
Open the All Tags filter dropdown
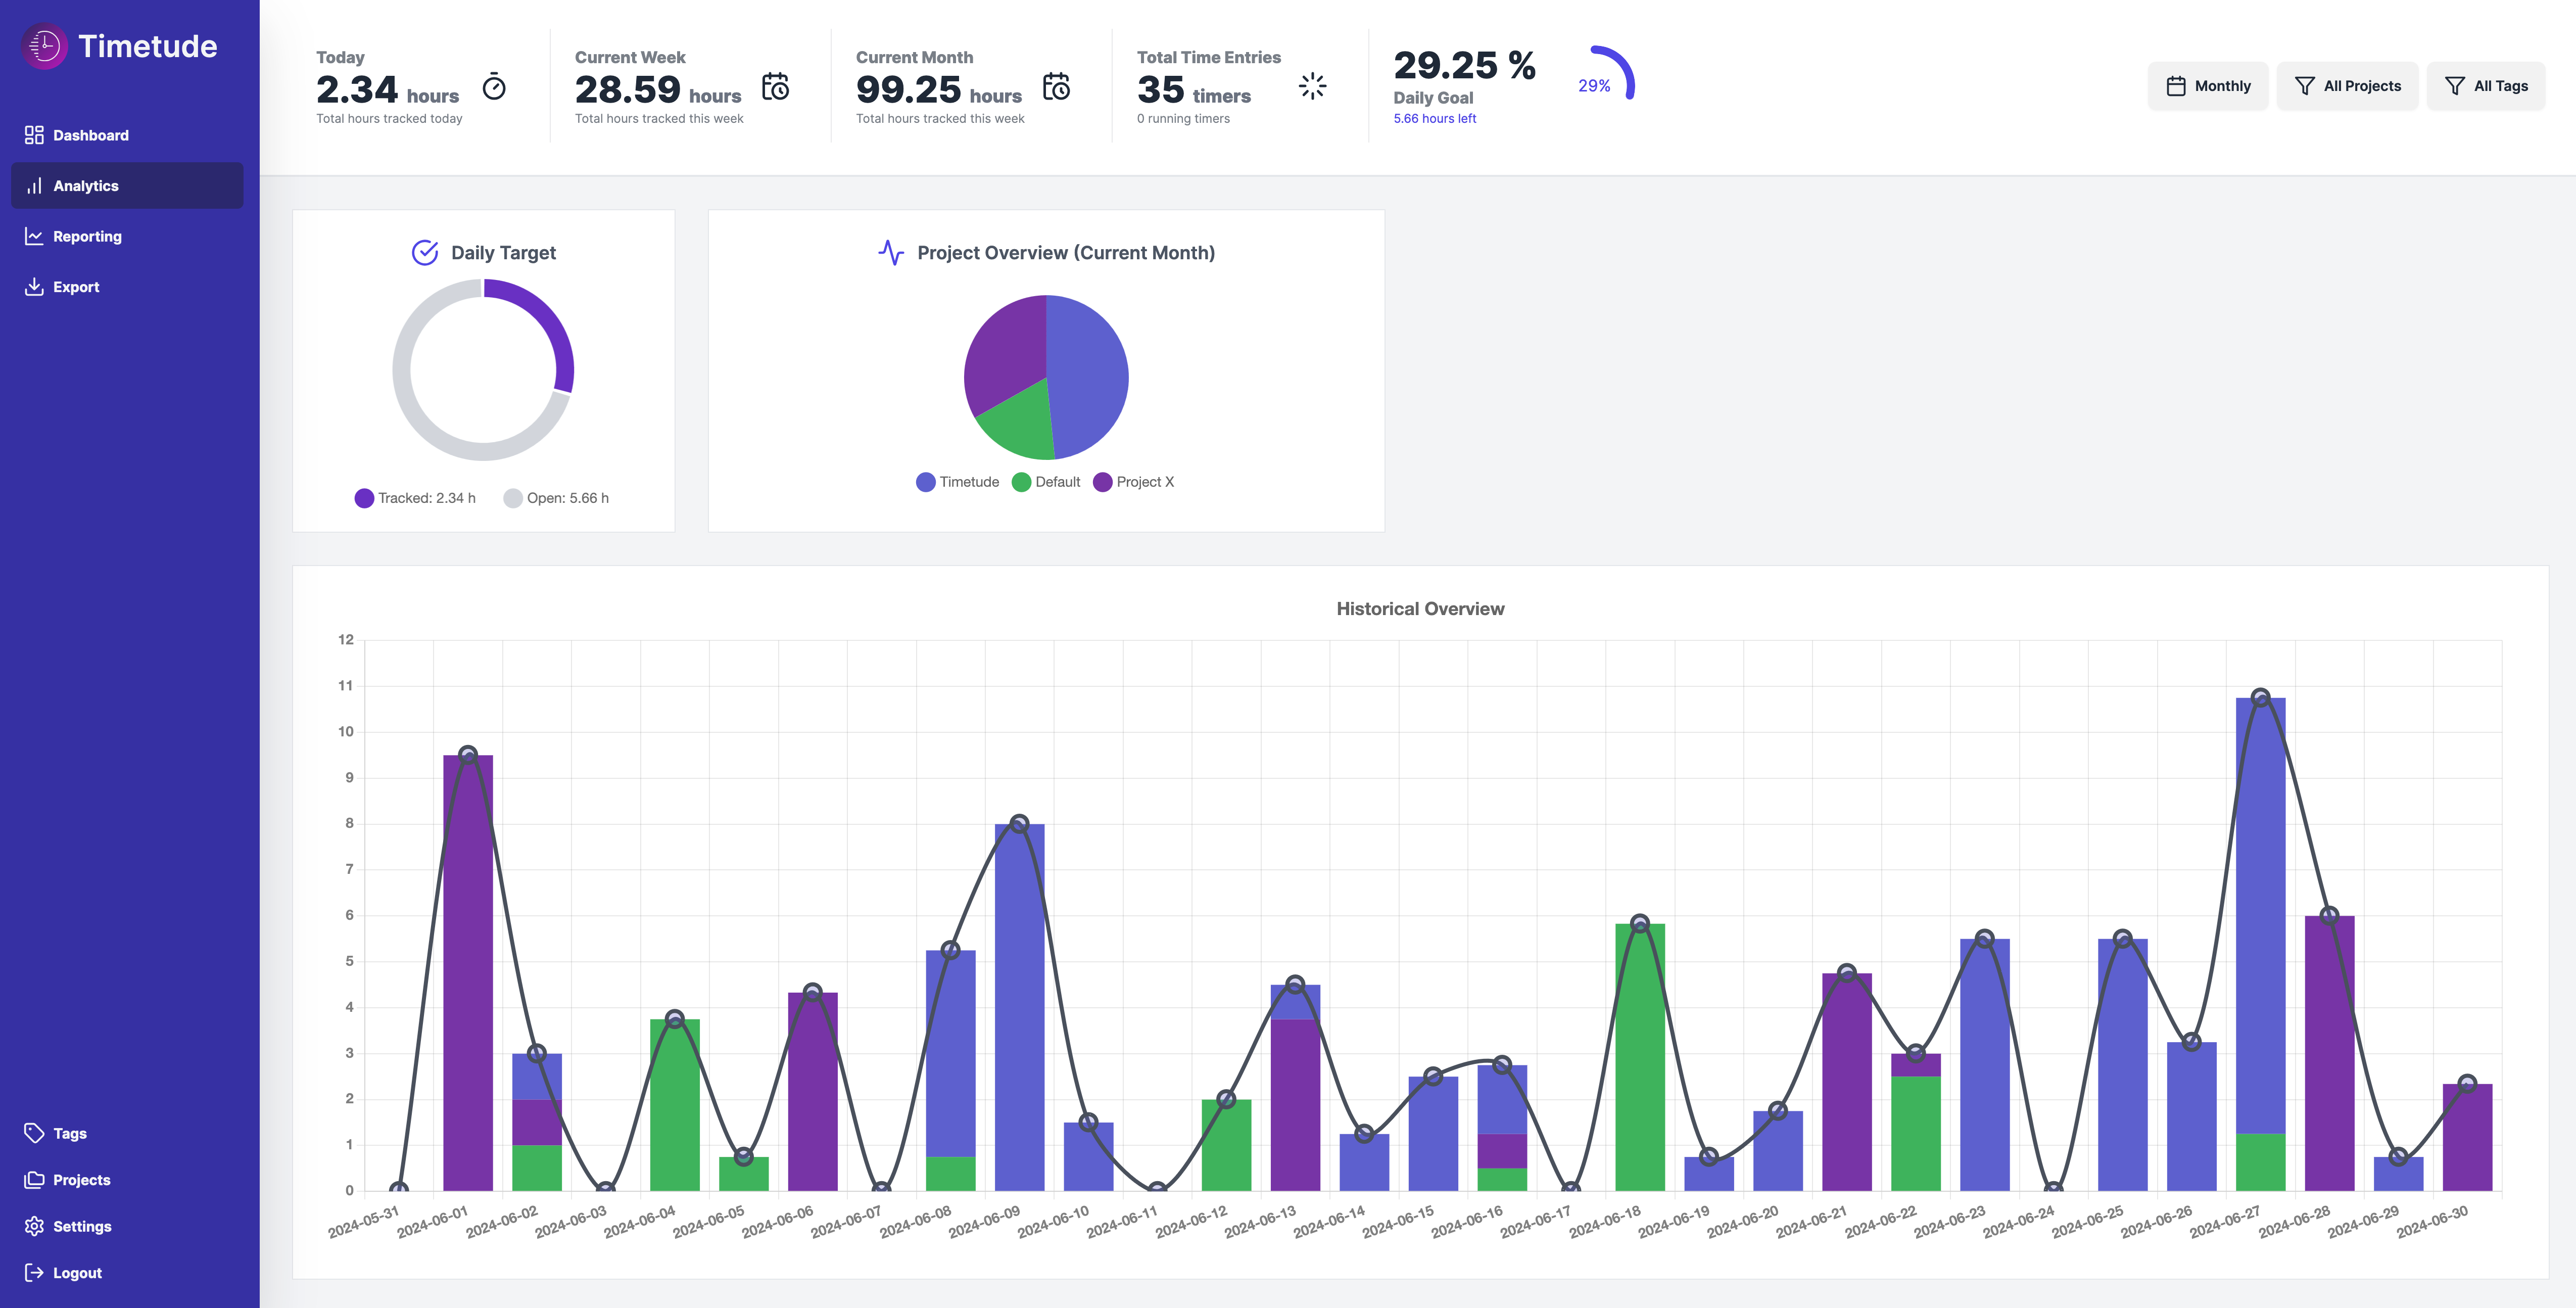coord(2486,86)
